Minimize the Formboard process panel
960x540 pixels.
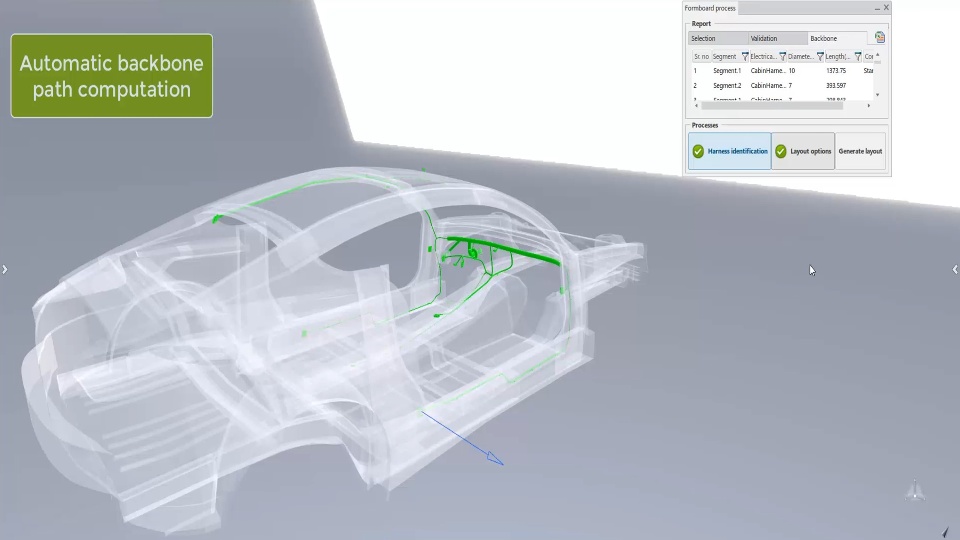click(877, 8)
